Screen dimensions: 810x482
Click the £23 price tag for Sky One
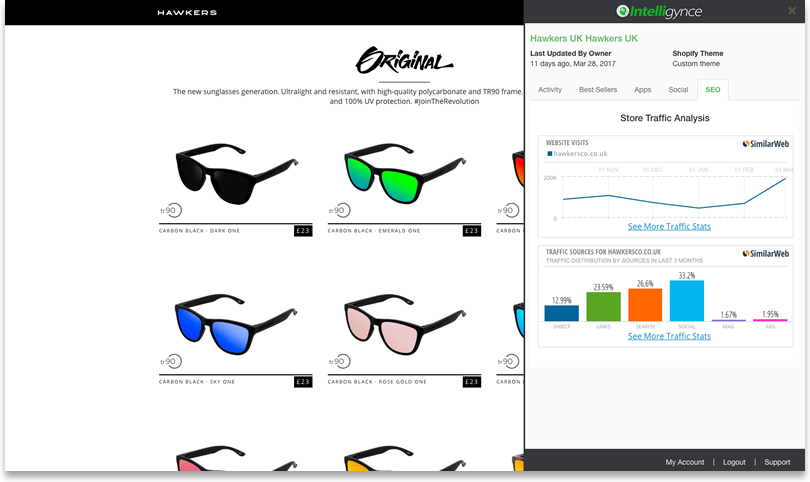pyautogui.click(x=303, y=382)
